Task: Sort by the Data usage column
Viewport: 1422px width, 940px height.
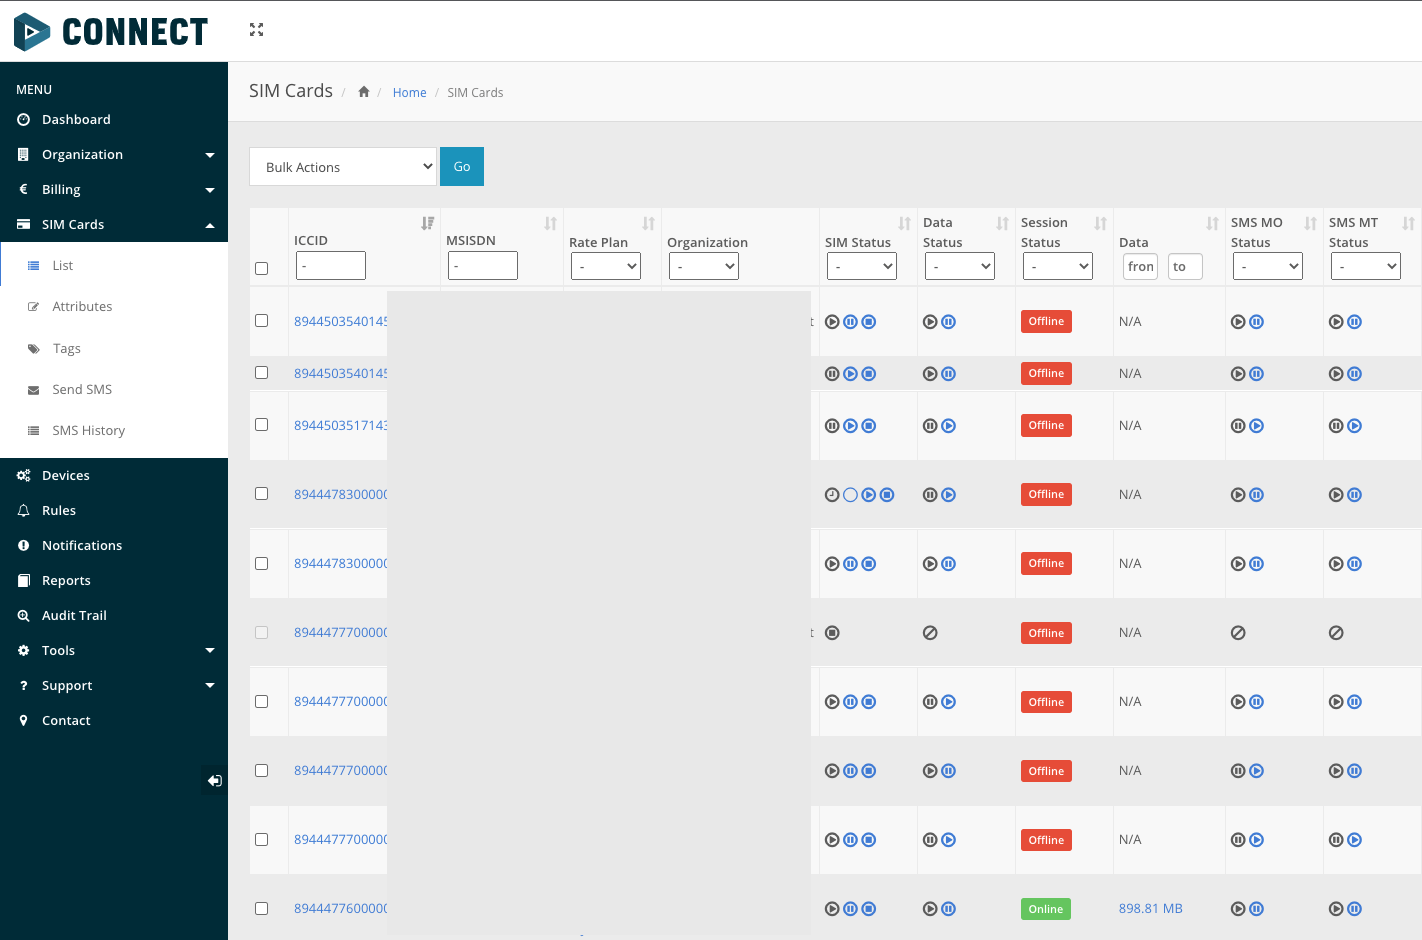Action: click(x=1212, y=223)
